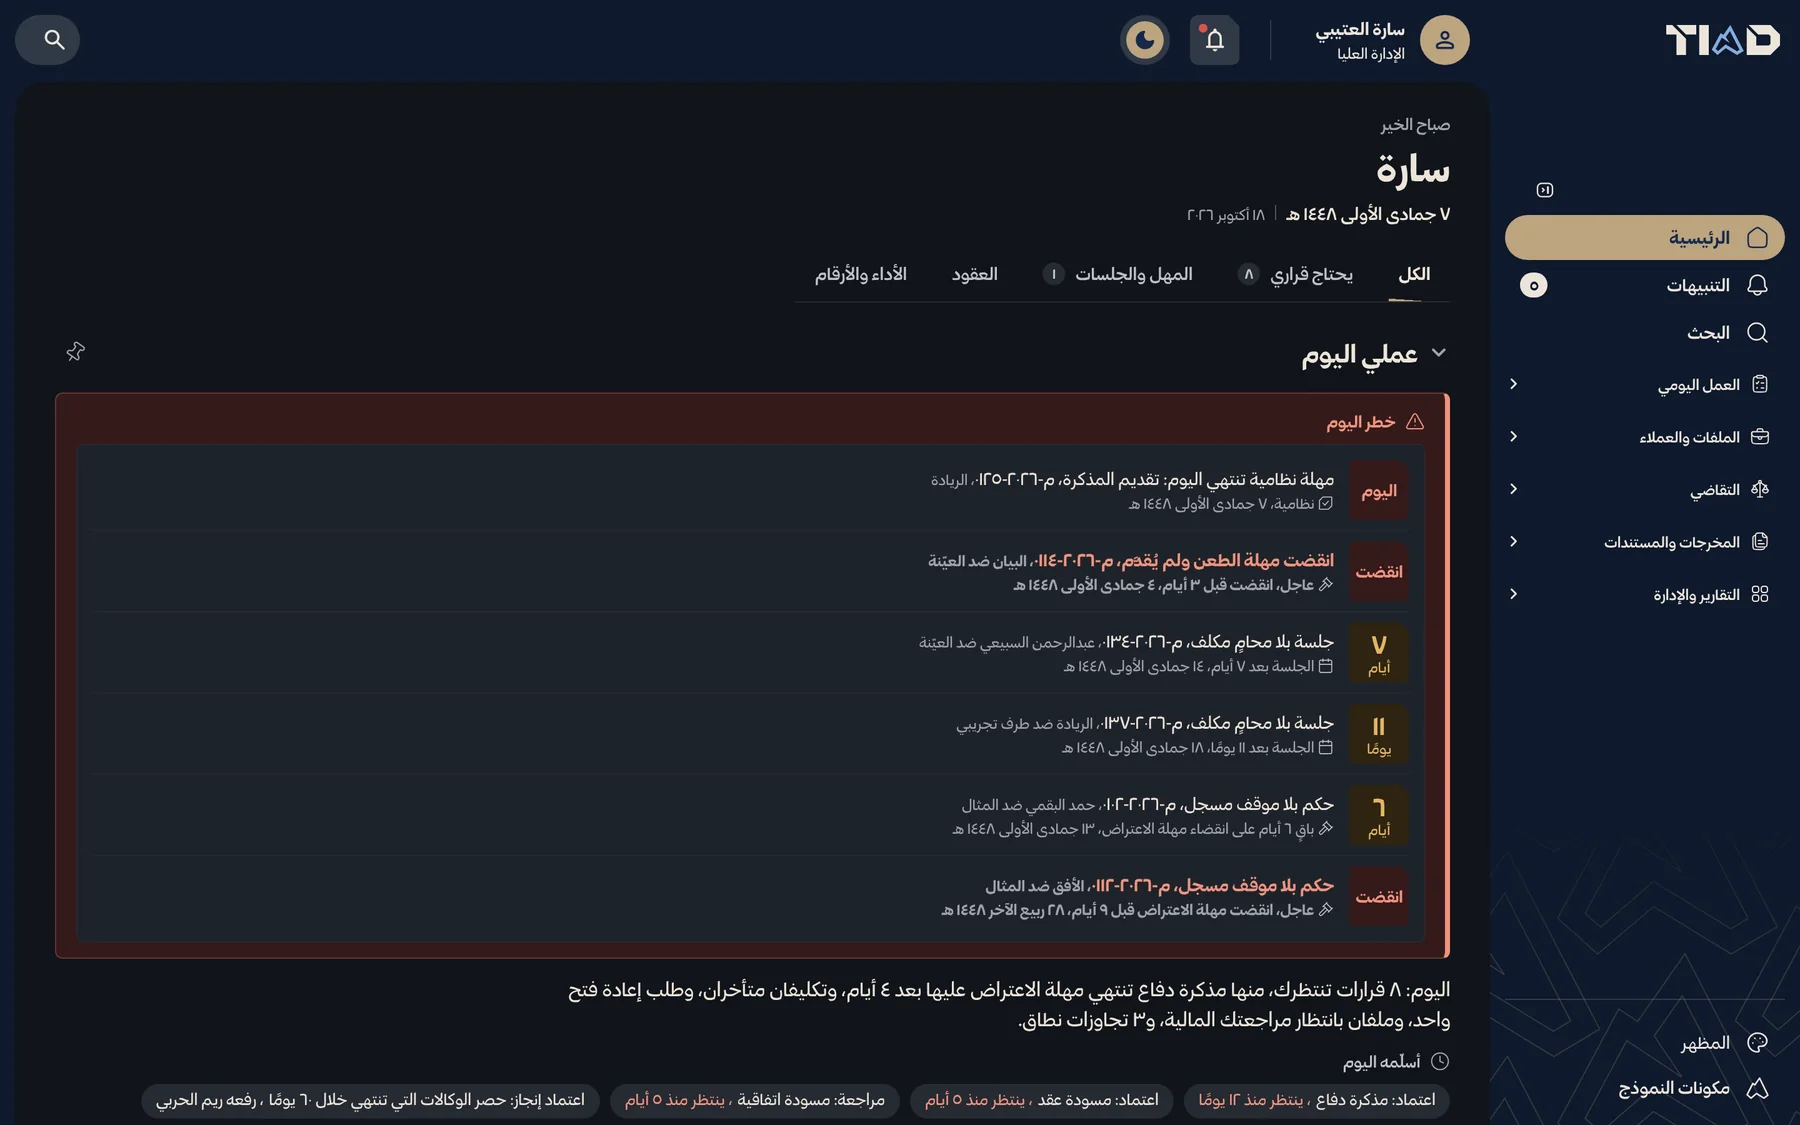Screen dimensions: 1800x1125
Task: Open مهلة نظامية تنتهي اليوم row
Action: [750, 490]
